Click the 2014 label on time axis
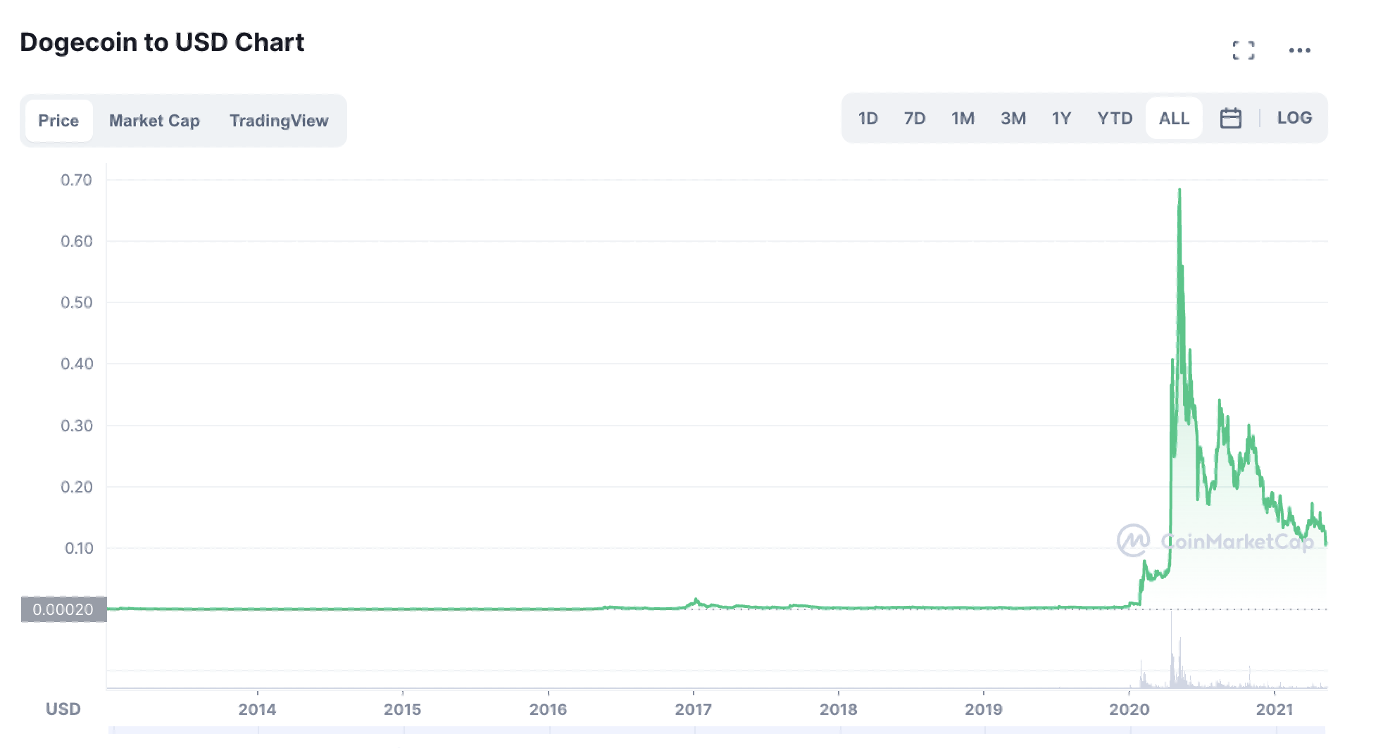Screen dimensions: 1388x748 pos(258,709)
